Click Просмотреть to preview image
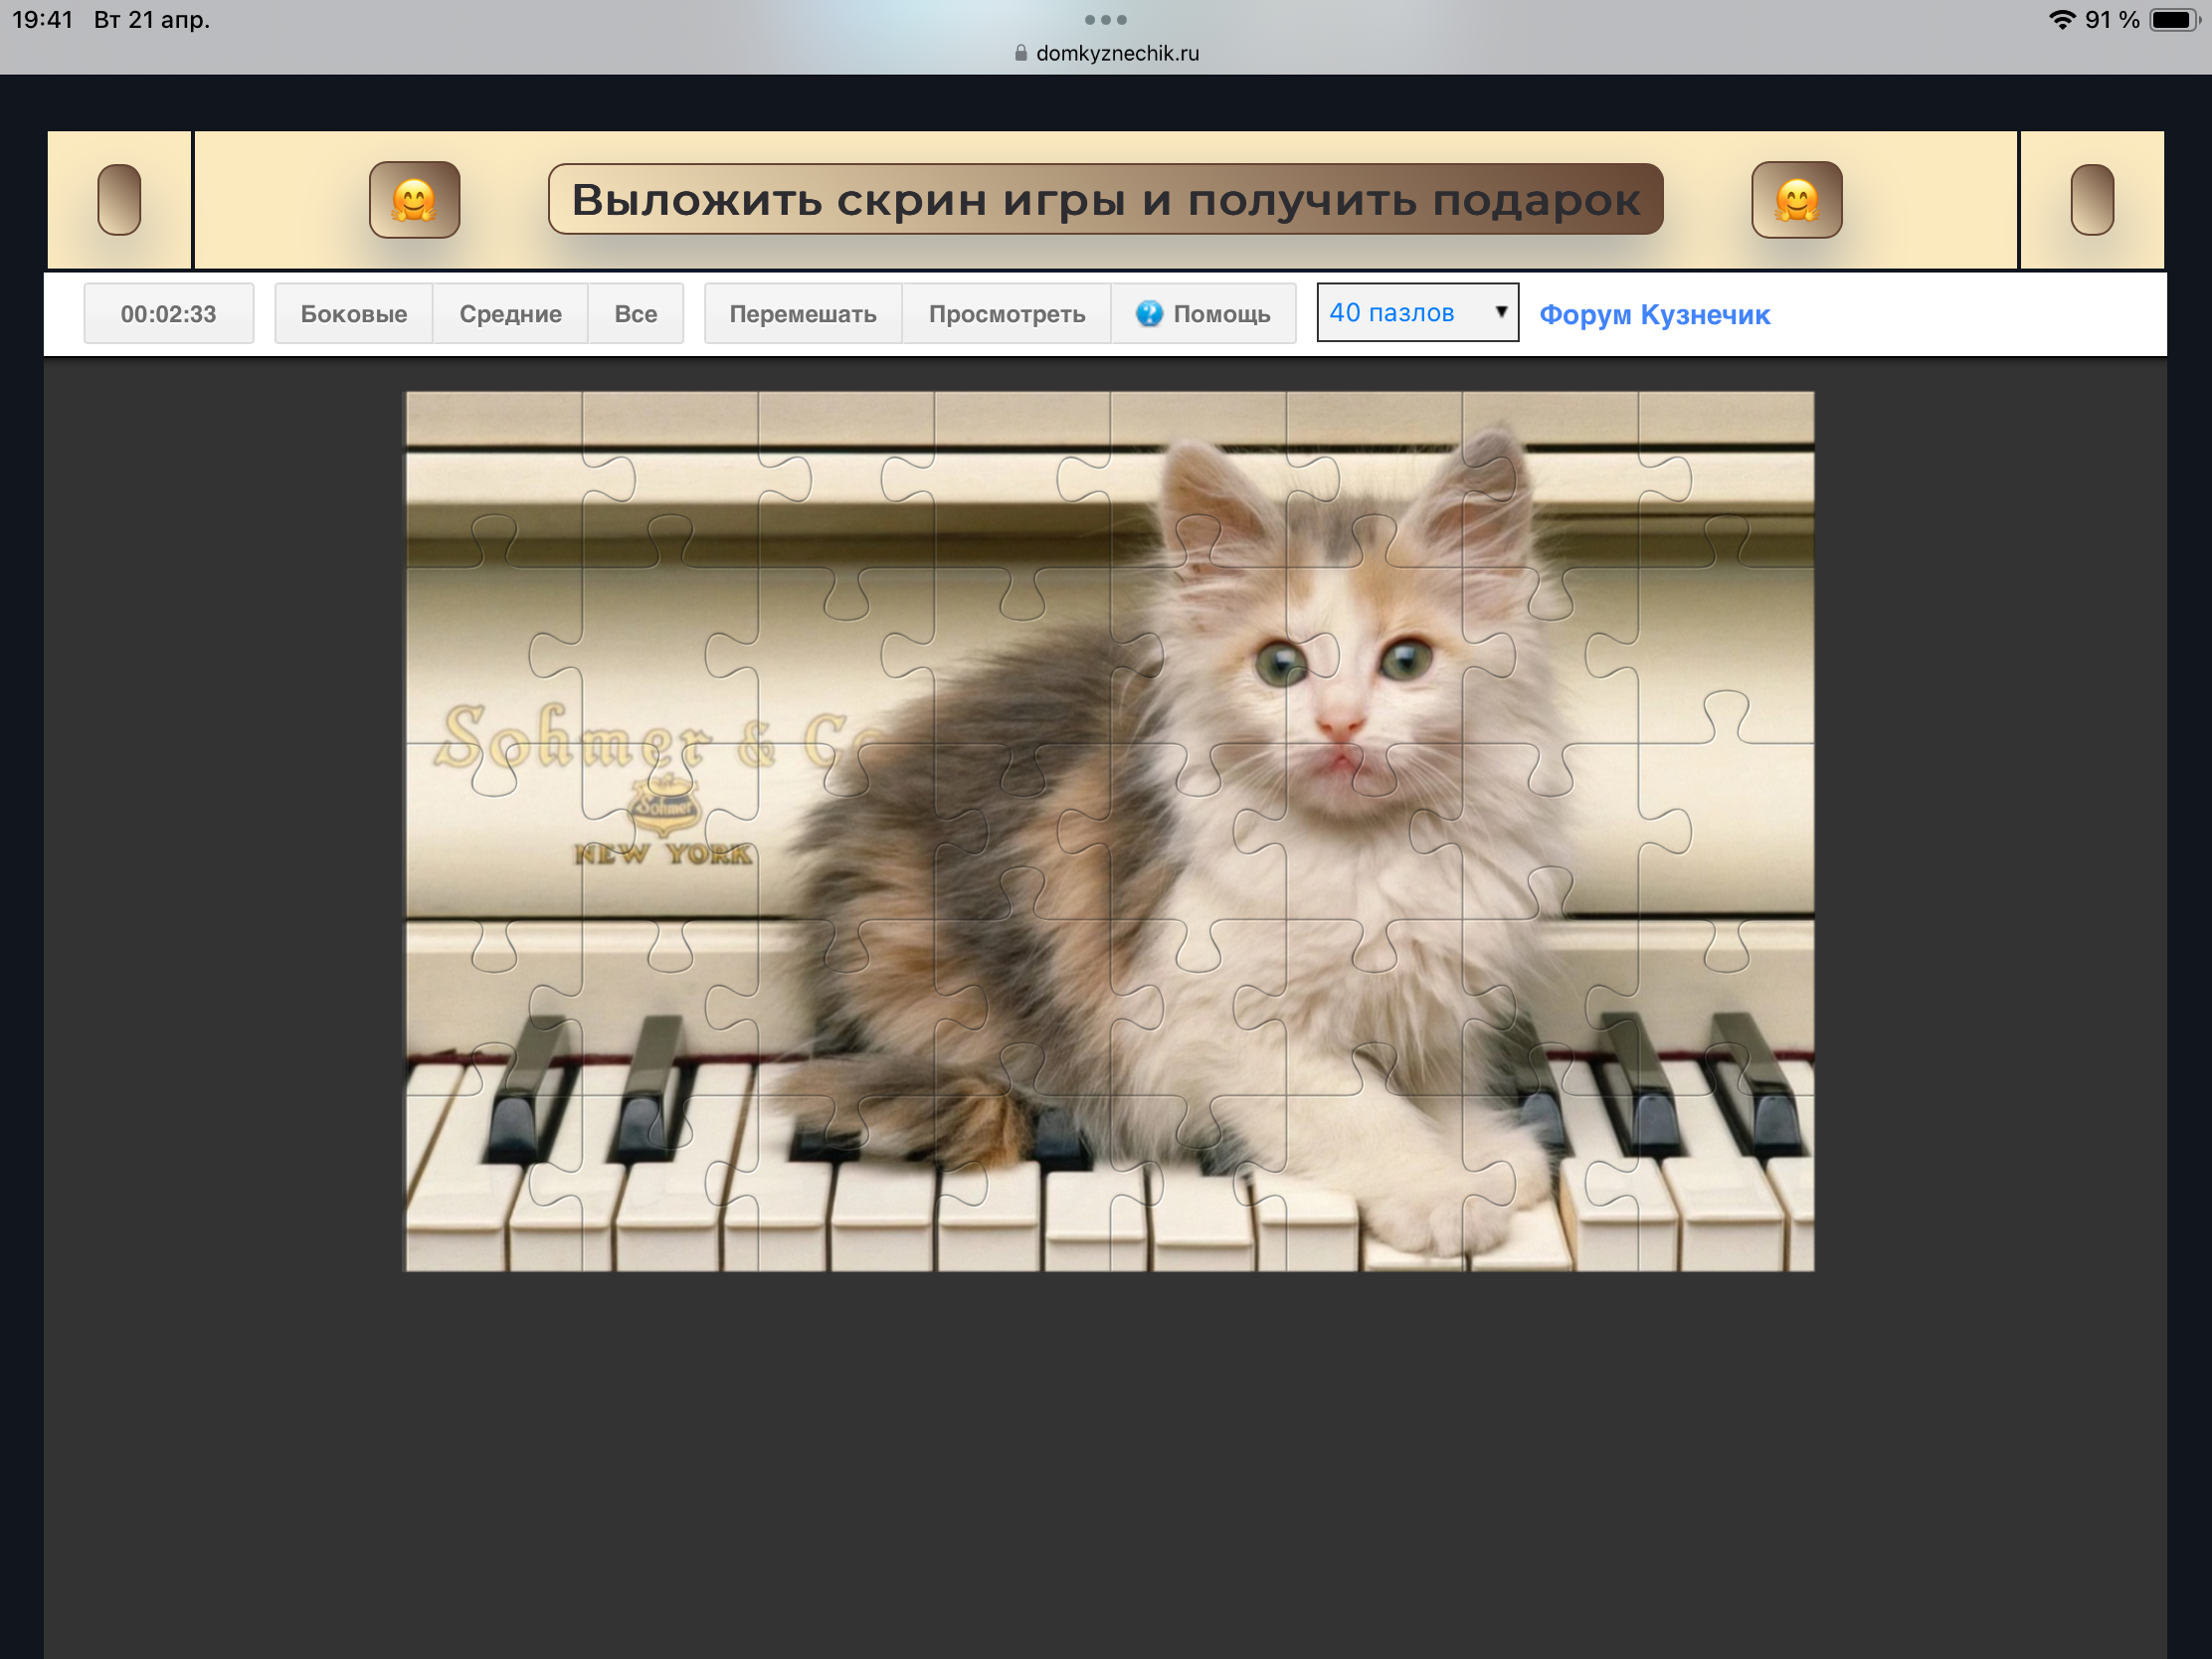 (1006, 314)
